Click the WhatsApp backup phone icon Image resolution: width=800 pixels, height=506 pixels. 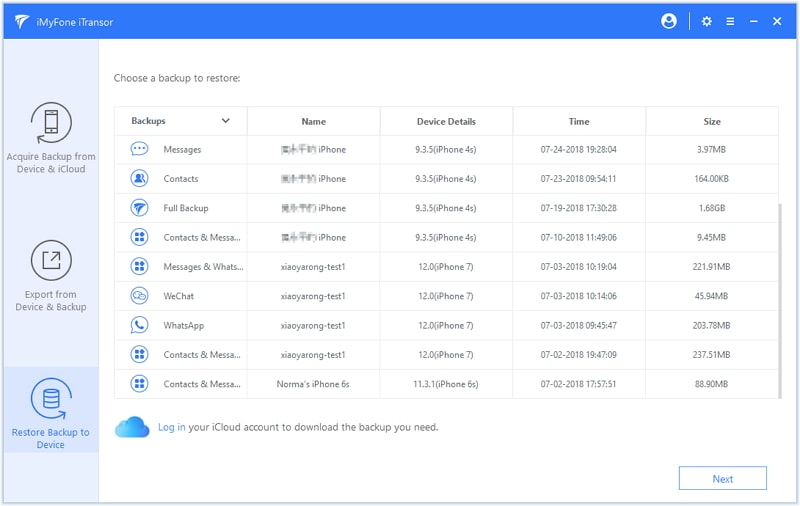pos(139,325)
